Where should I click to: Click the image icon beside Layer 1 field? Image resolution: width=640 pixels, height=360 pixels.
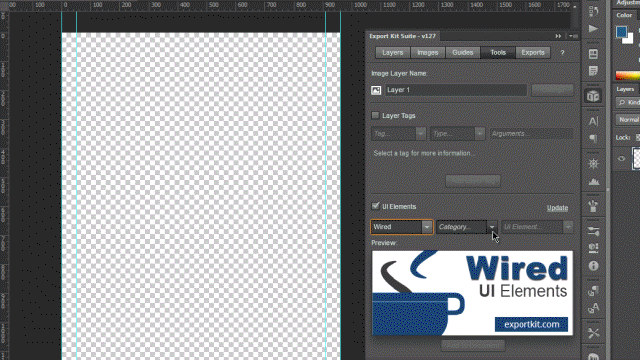pos(376,90)
